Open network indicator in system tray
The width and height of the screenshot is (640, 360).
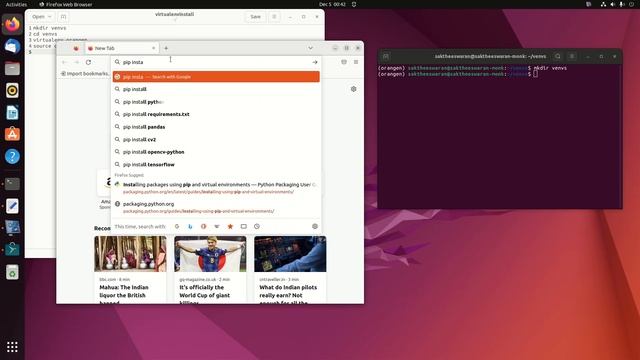click(603, 4)
